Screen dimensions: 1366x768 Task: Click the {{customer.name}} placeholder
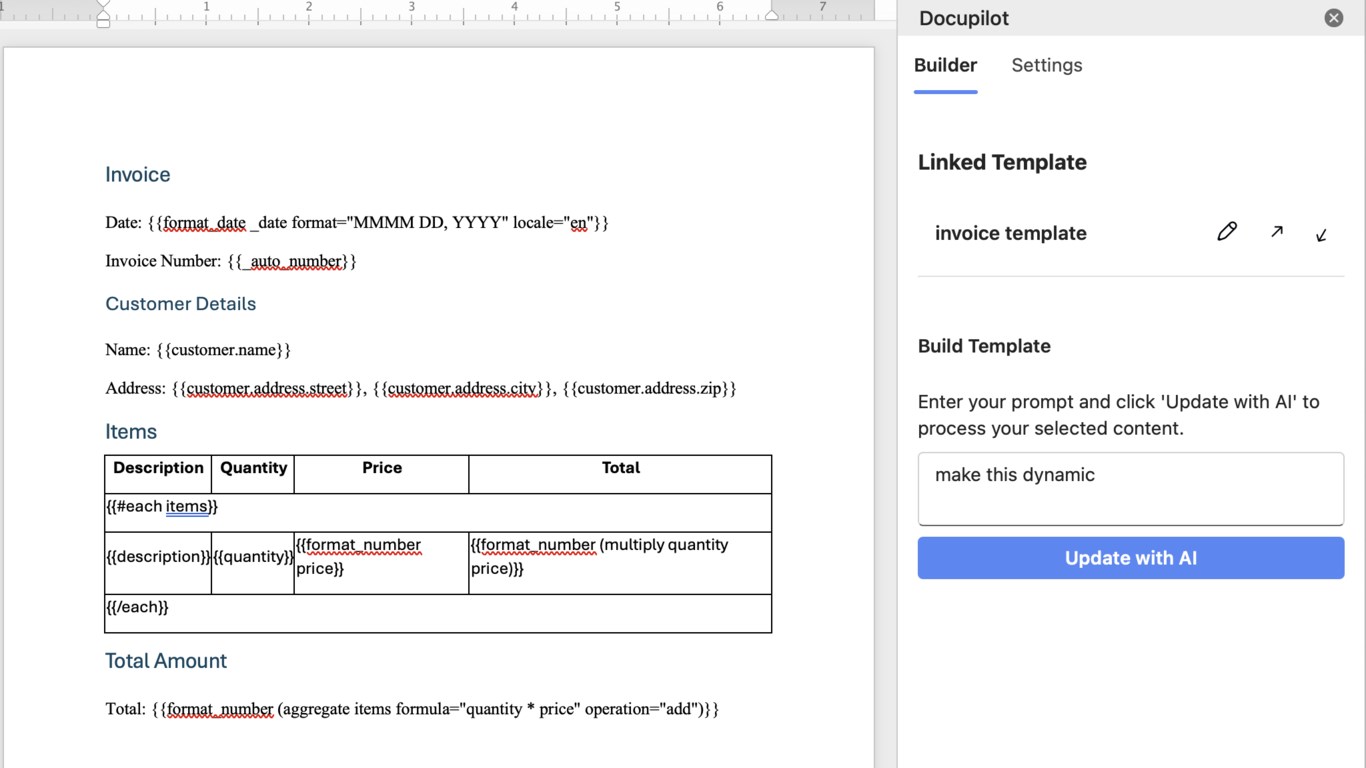coord(224,350)
